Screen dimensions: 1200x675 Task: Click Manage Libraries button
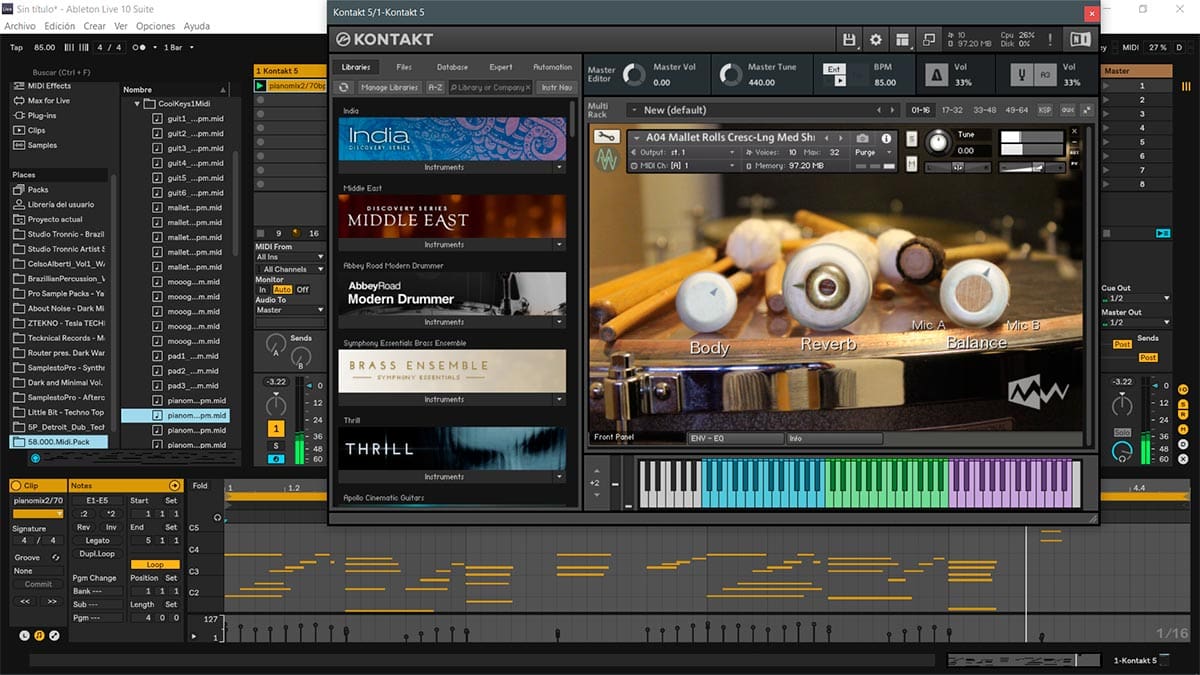point(389,88)
